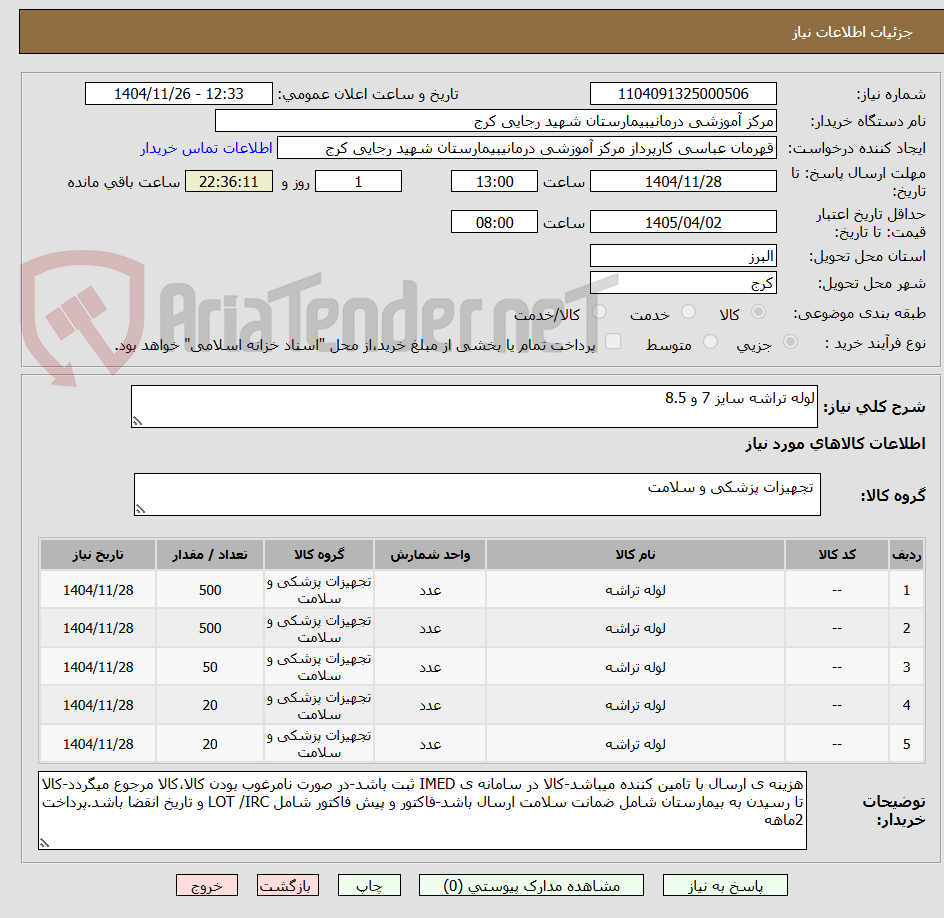Click the buyer organization name field
The image size is (944, 918).
click(x=495, y=121)
